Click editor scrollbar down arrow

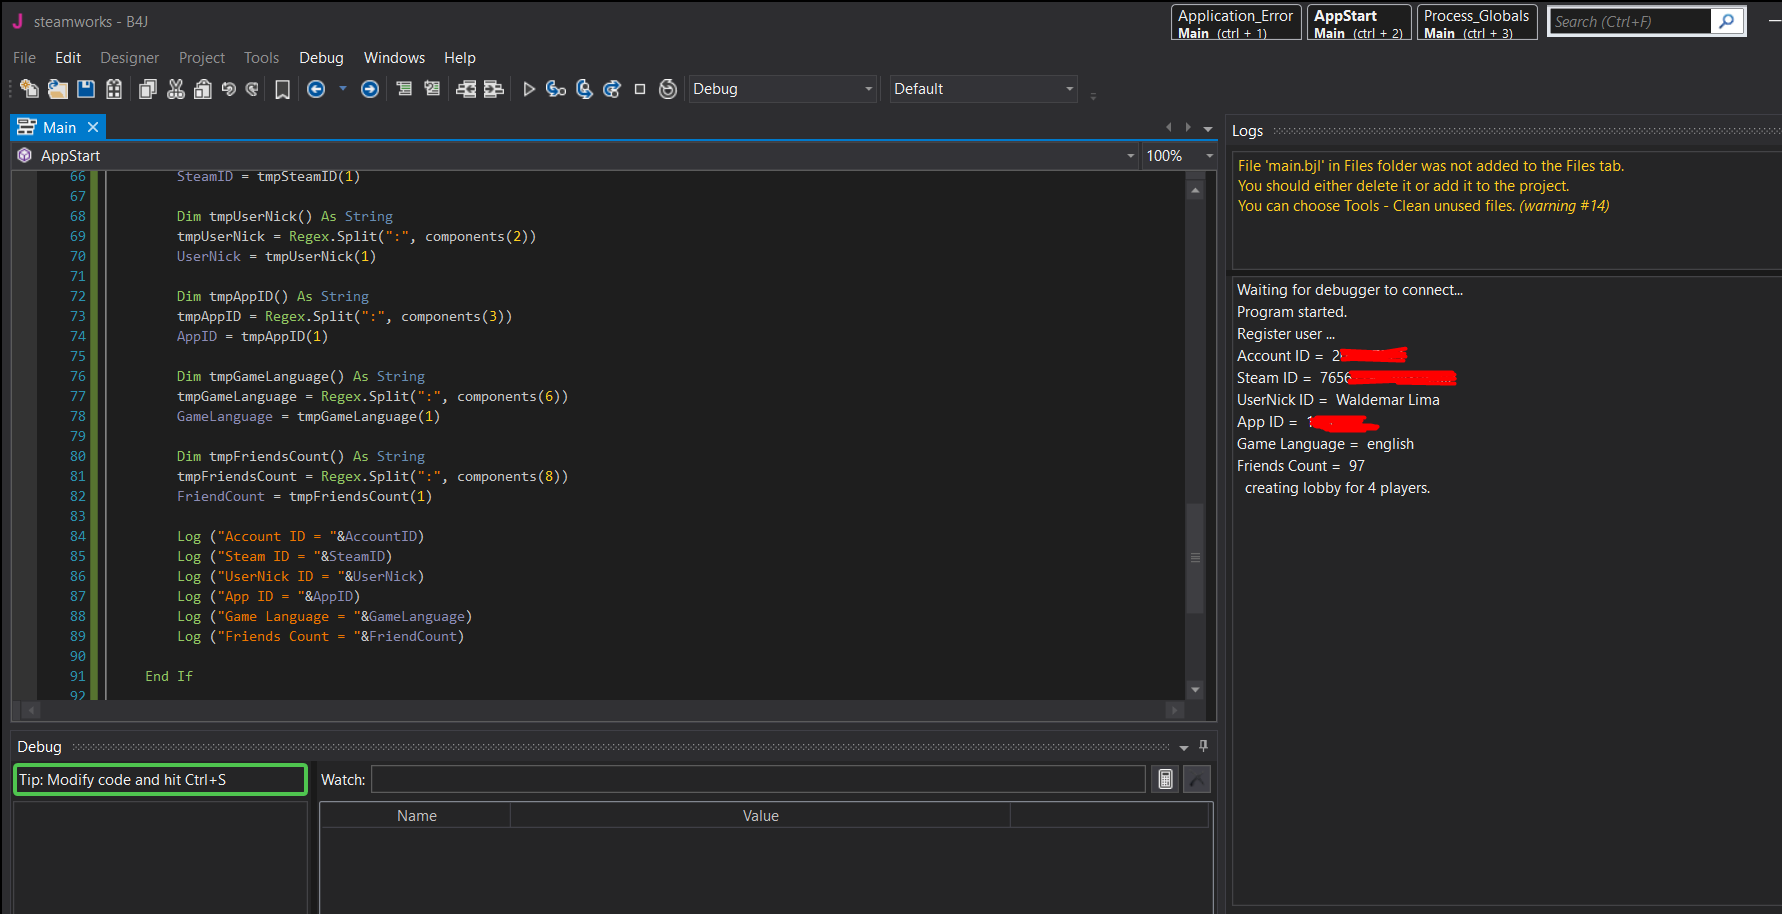pos(1195,690)
